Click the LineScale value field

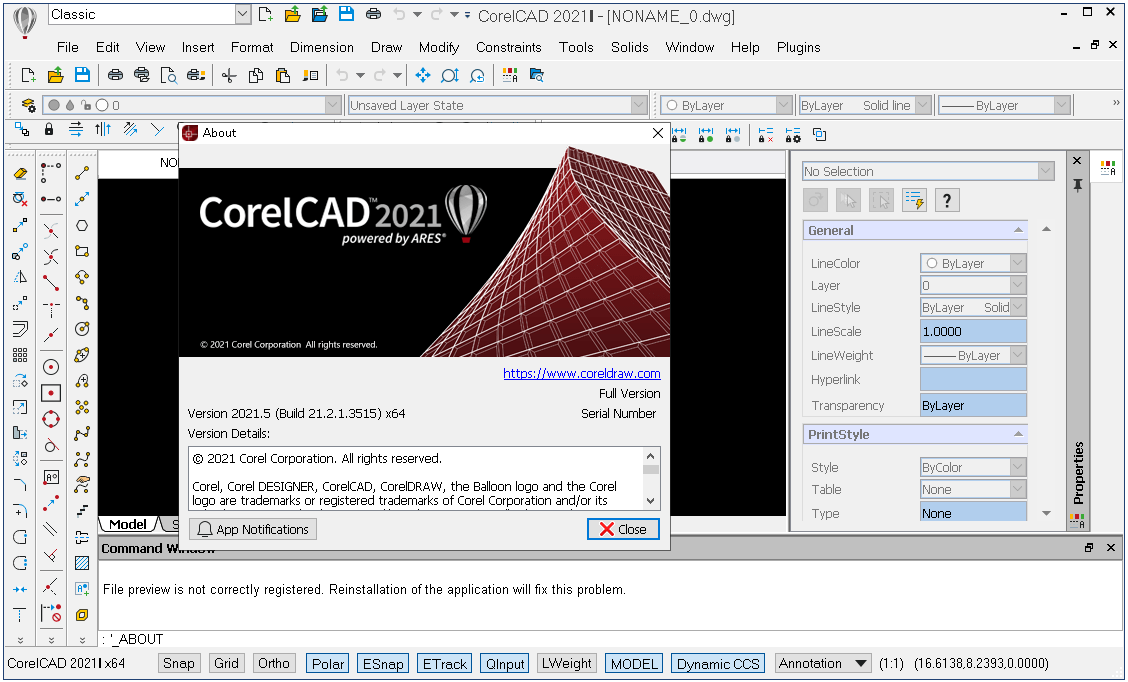tap(972, 331)
